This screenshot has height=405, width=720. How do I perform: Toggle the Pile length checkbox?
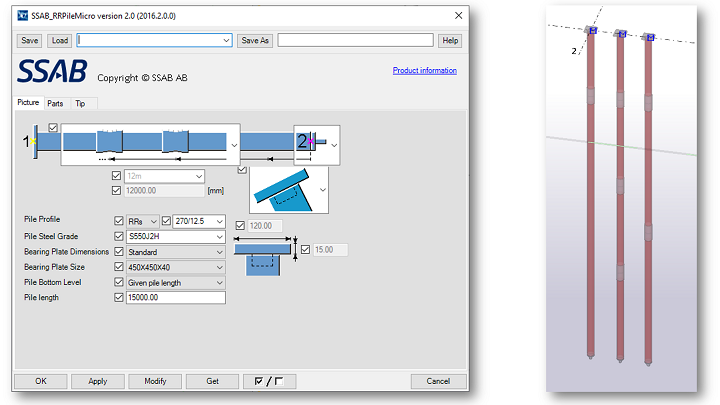click(x=119, y=298)
